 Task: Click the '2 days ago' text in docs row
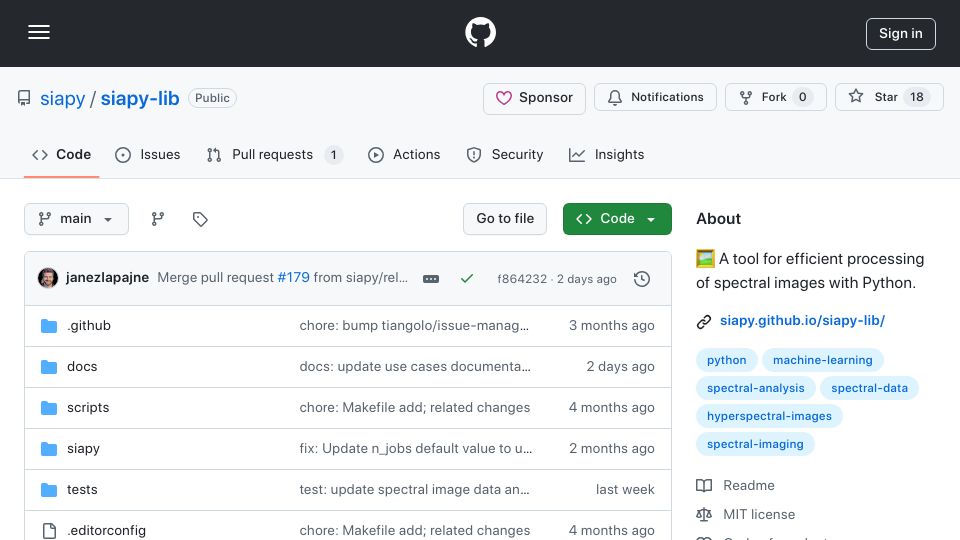tap(620, 367)
